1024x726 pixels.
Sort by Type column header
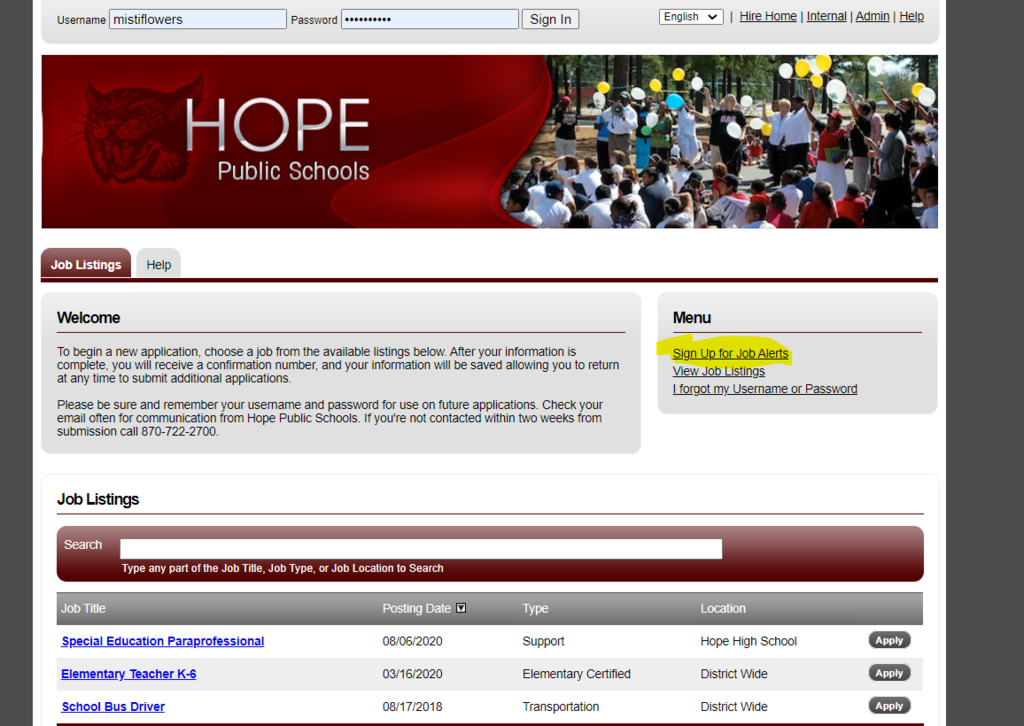(x=535, y=608)
